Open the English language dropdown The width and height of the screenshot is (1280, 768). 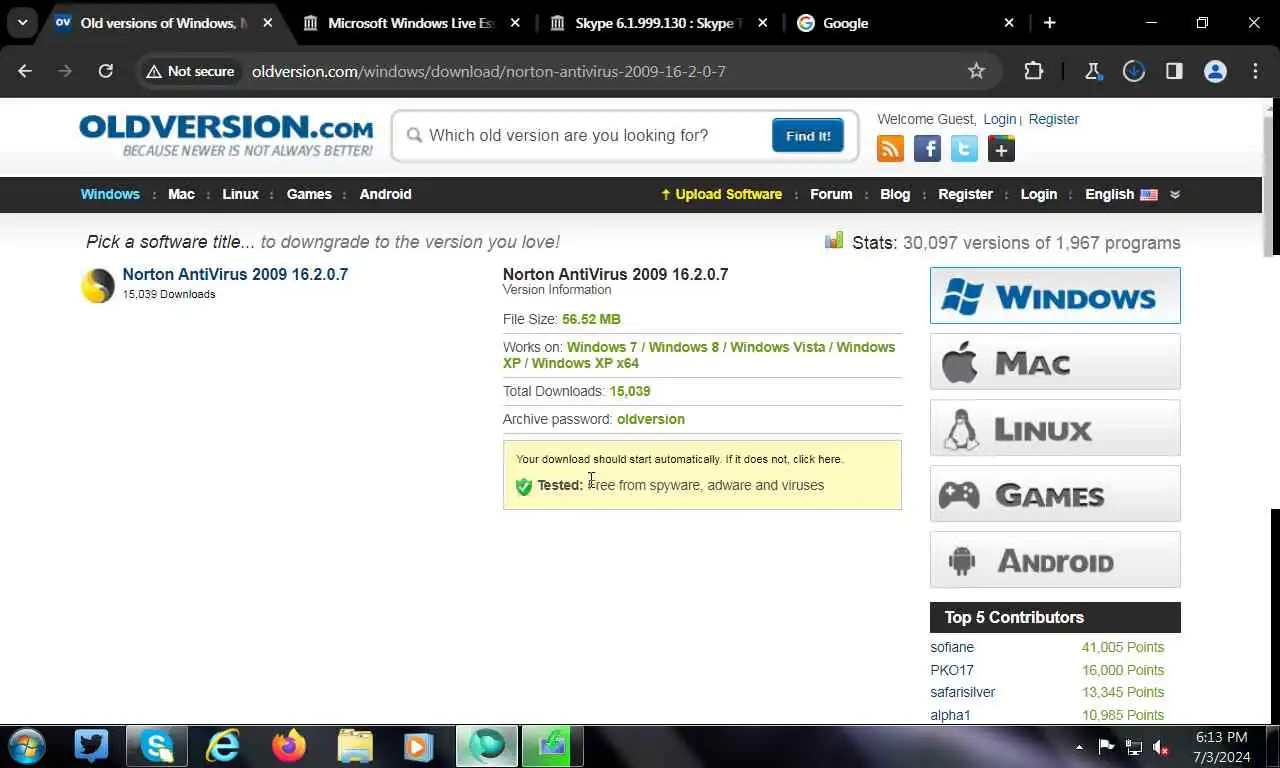pyautogui.click(x=1121, y=194)
